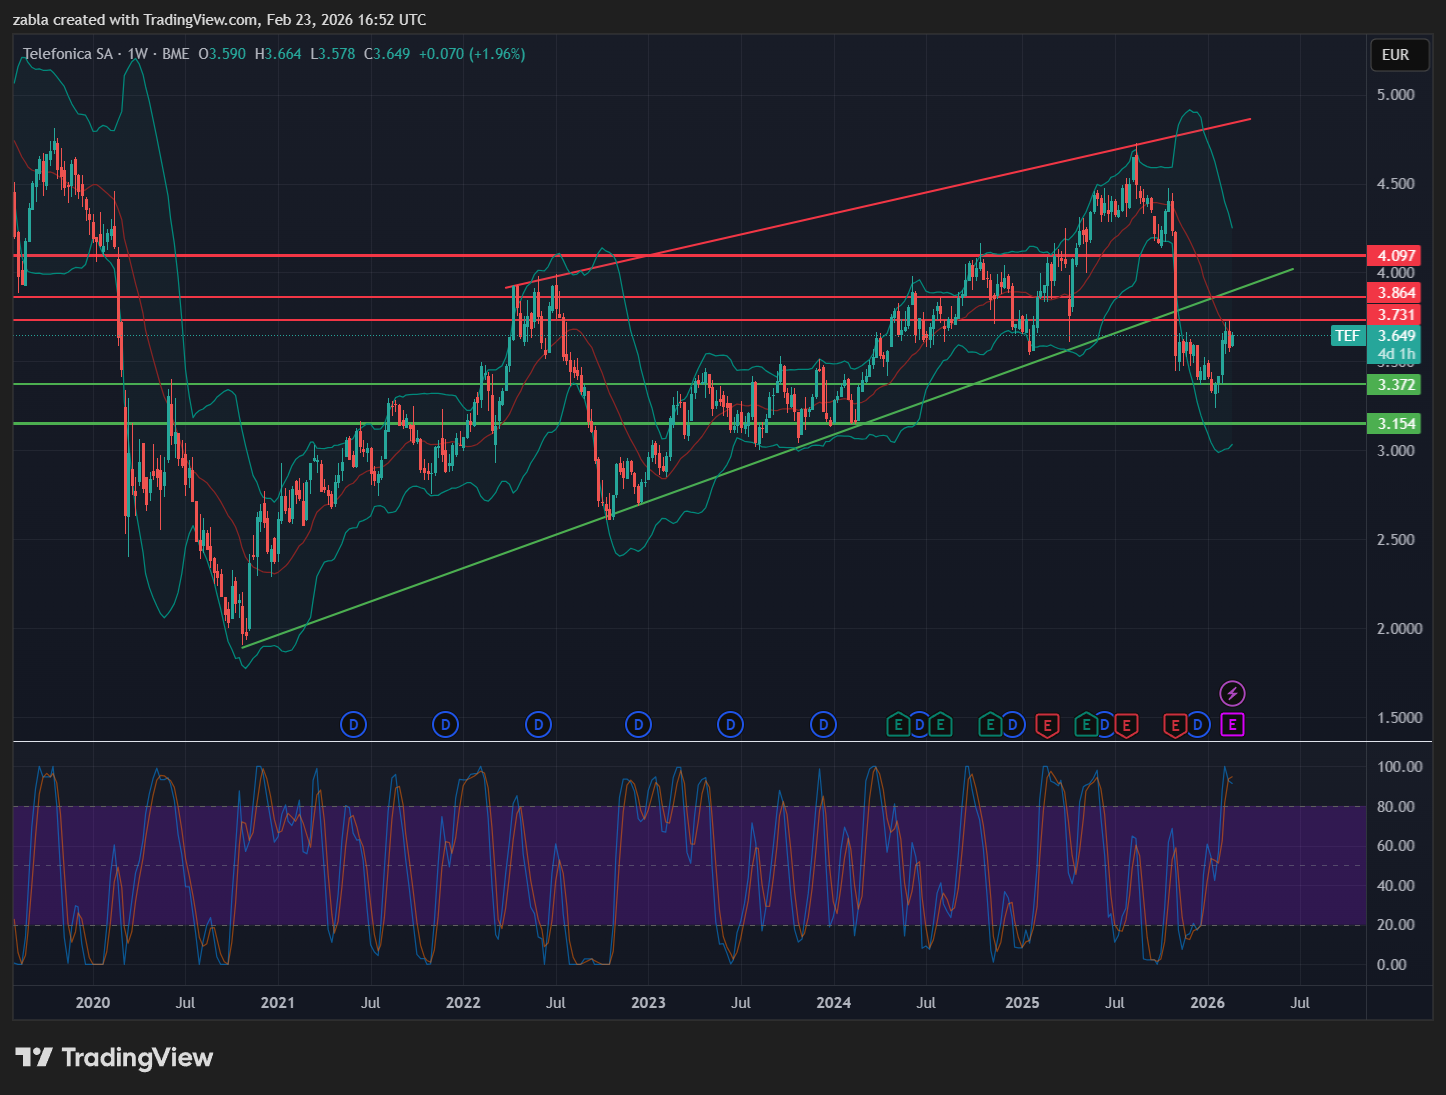Click the 2023 label on the time axis
This screenshot has height=1095, width=1446.
coord(648,1003)
